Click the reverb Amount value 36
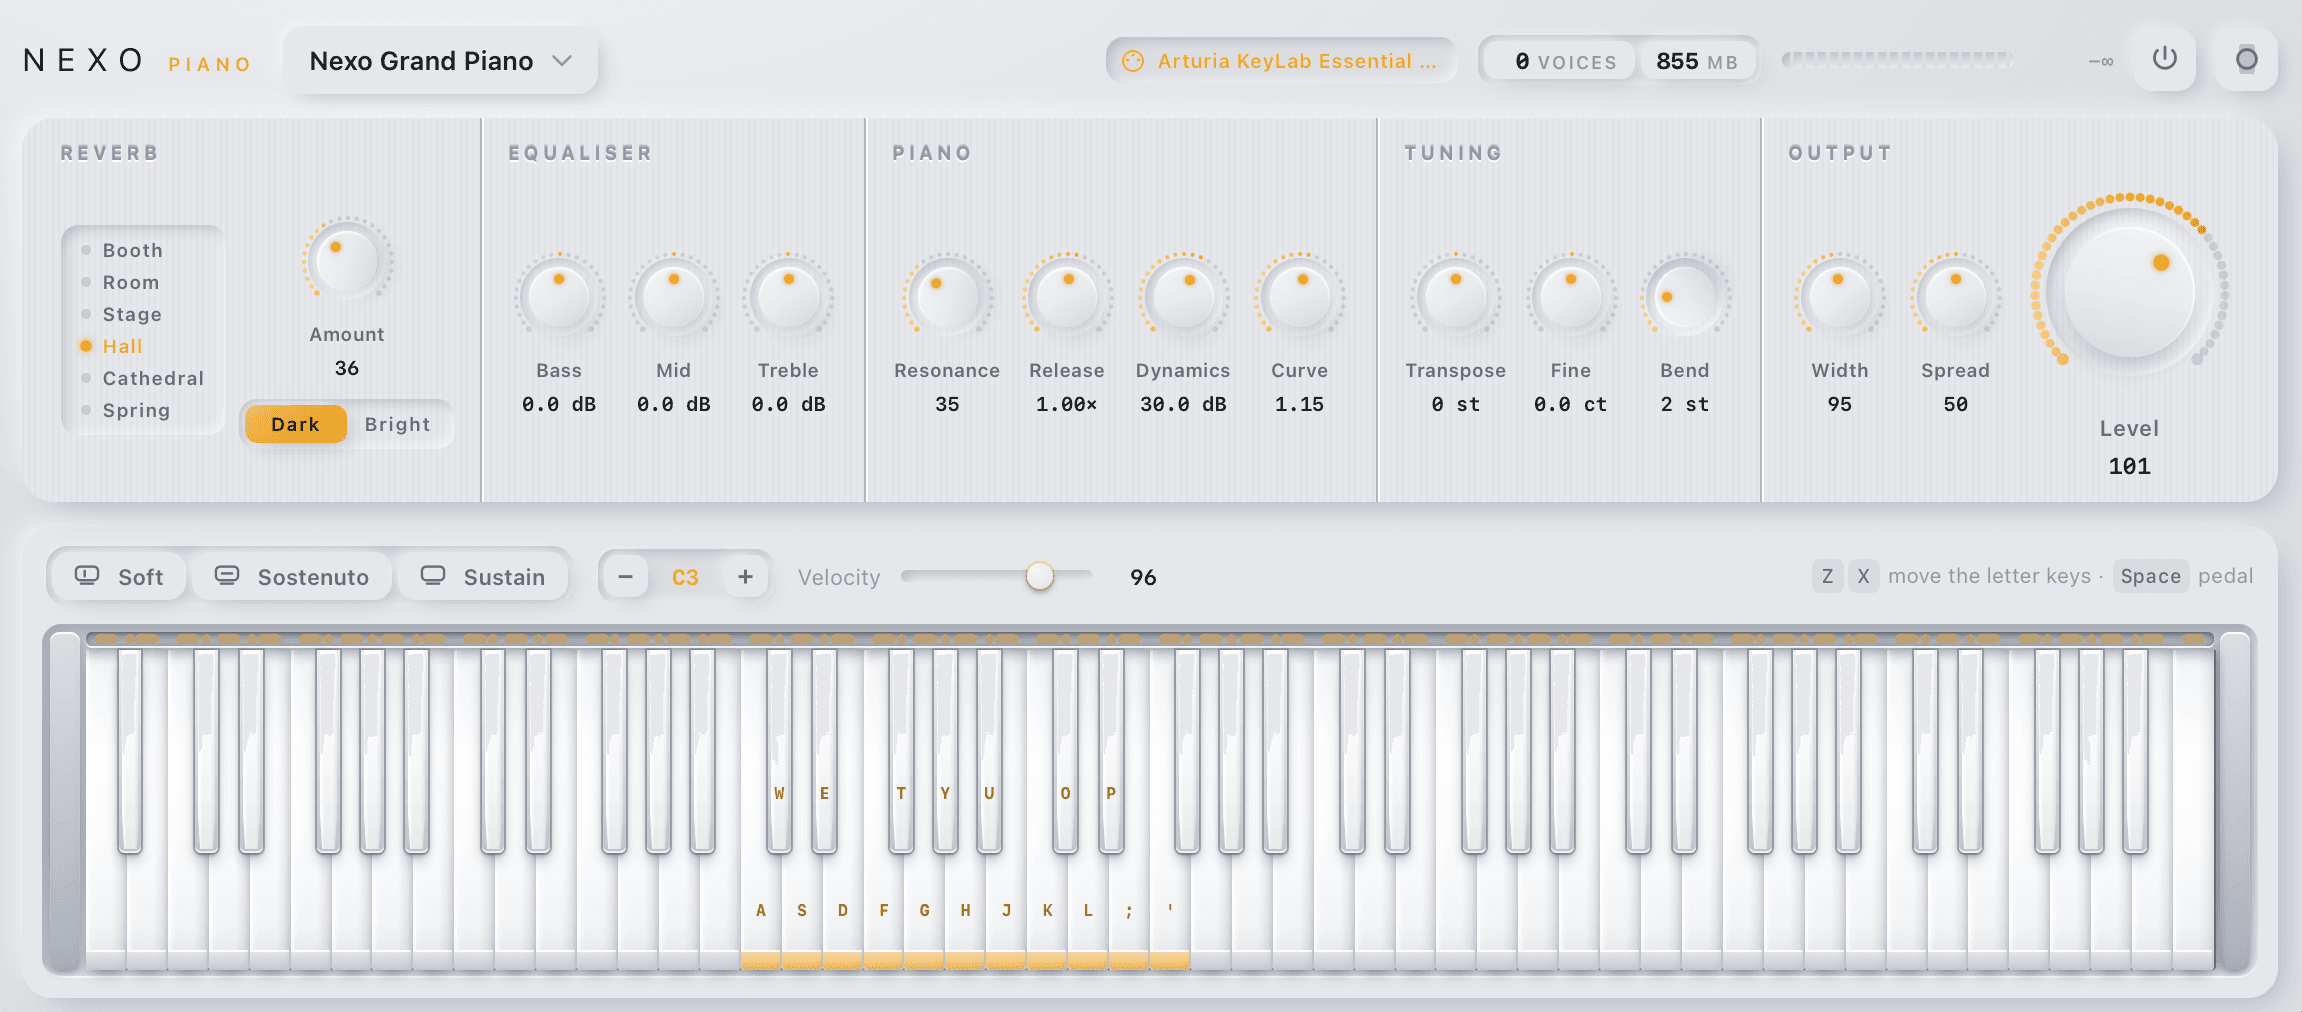The image size is (2302, 1012). 347,368
